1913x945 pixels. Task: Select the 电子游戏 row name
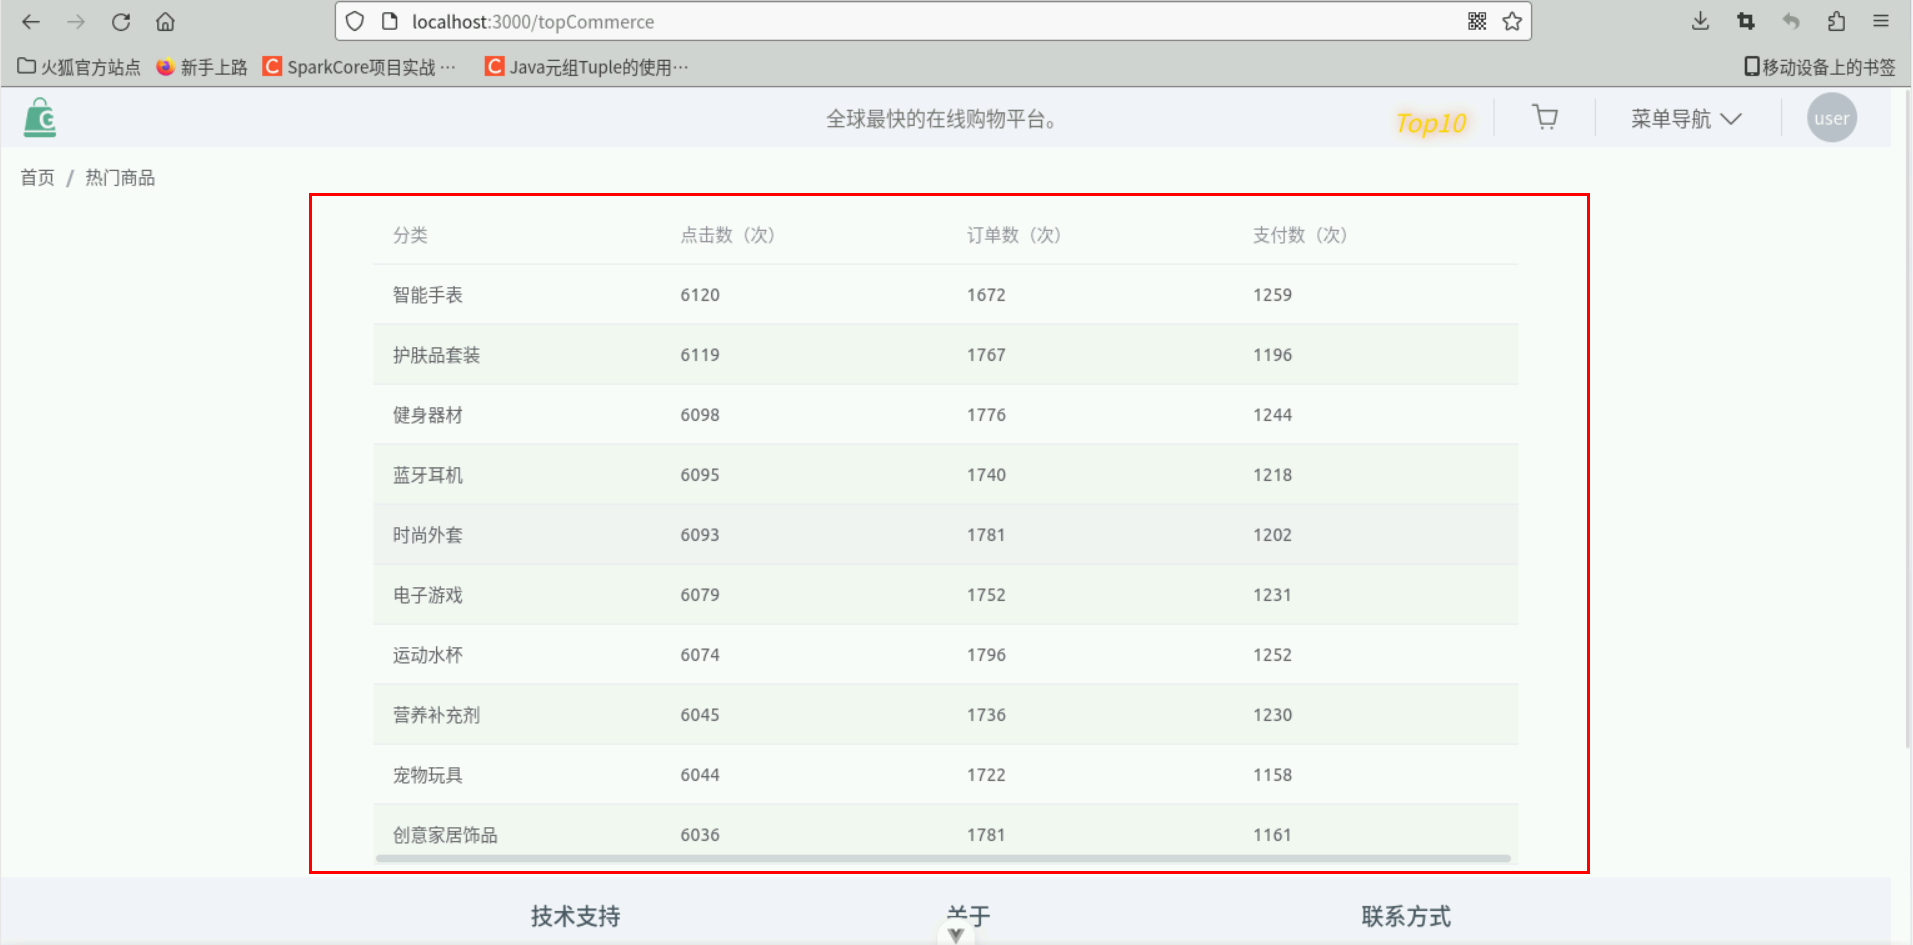[428, 595]
